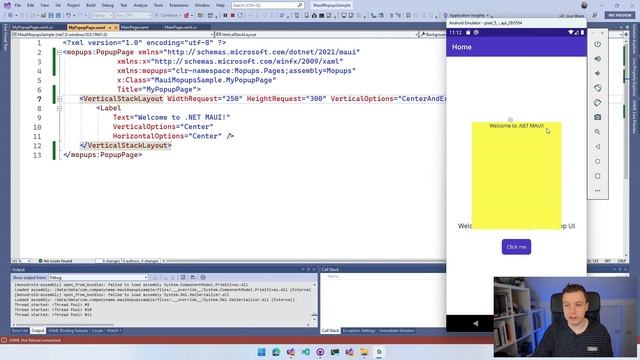640x360 pixels.
Task: Collapse the VerticalStackLayout element on line 7
Action: click(59, 99)
